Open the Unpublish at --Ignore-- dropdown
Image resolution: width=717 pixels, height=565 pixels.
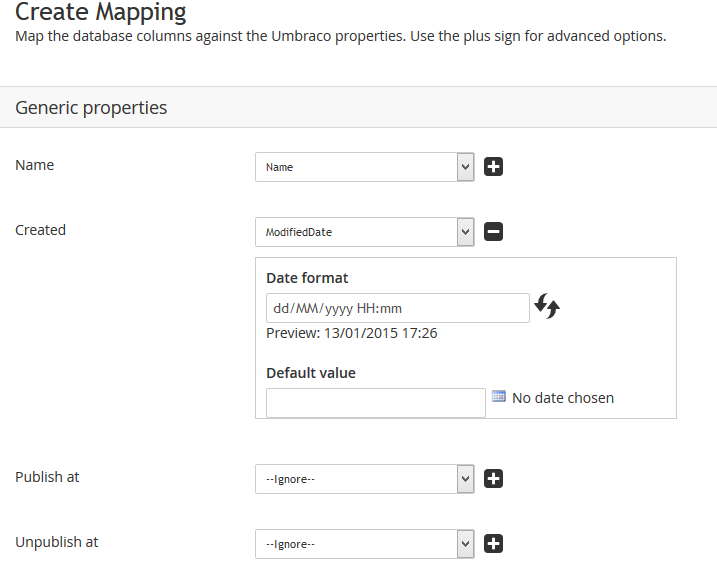[x=364, y=544]
